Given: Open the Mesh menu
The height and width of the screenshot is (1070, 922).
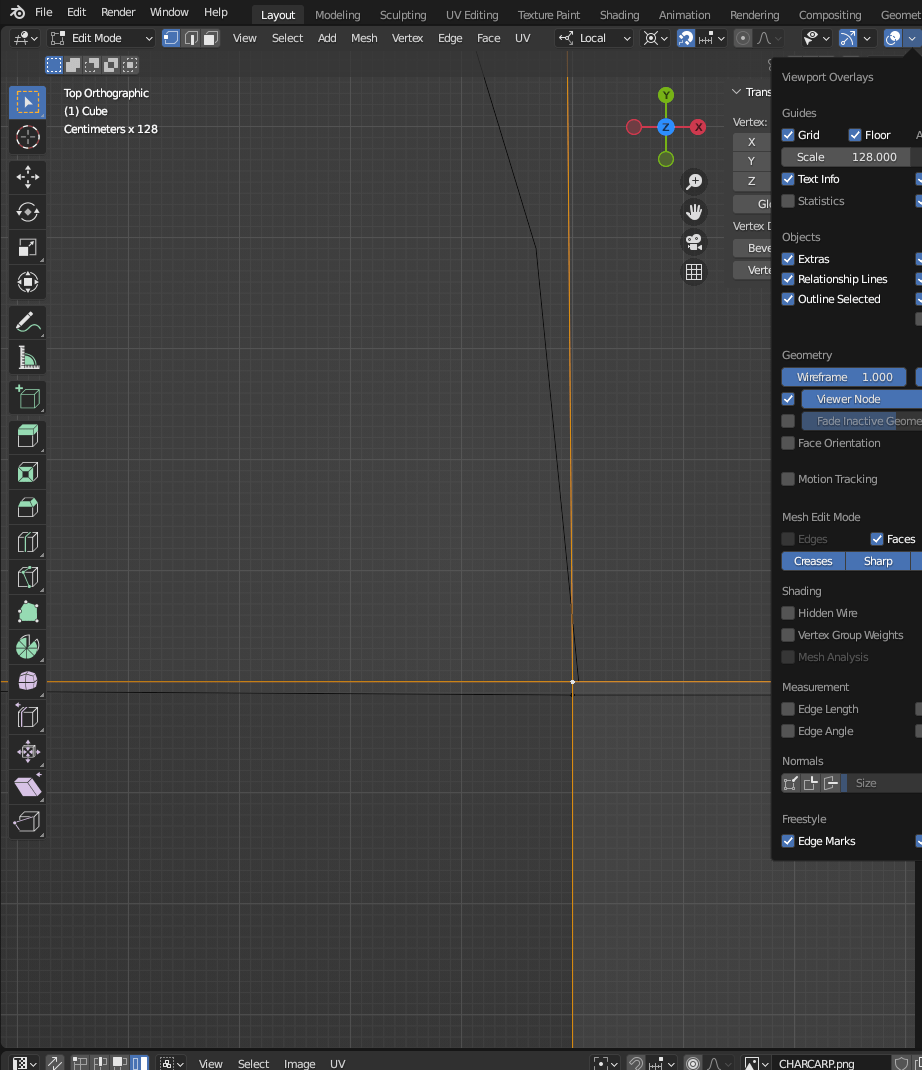Looking at the screenshot, I should point(363,38).
